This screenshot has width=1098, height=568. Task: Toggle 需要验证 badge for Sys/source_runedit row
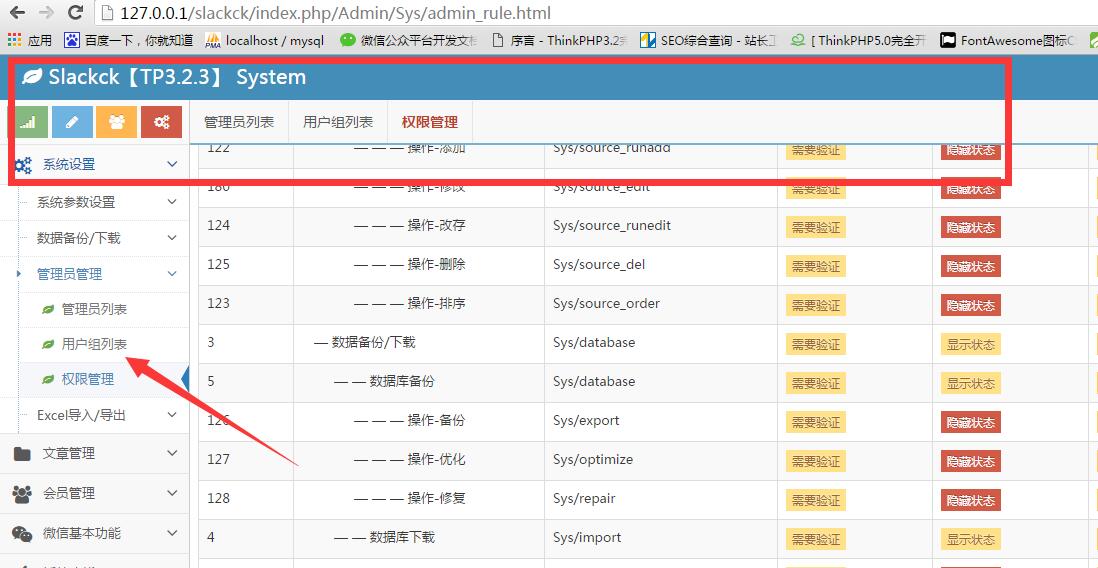tap(815, 227)
